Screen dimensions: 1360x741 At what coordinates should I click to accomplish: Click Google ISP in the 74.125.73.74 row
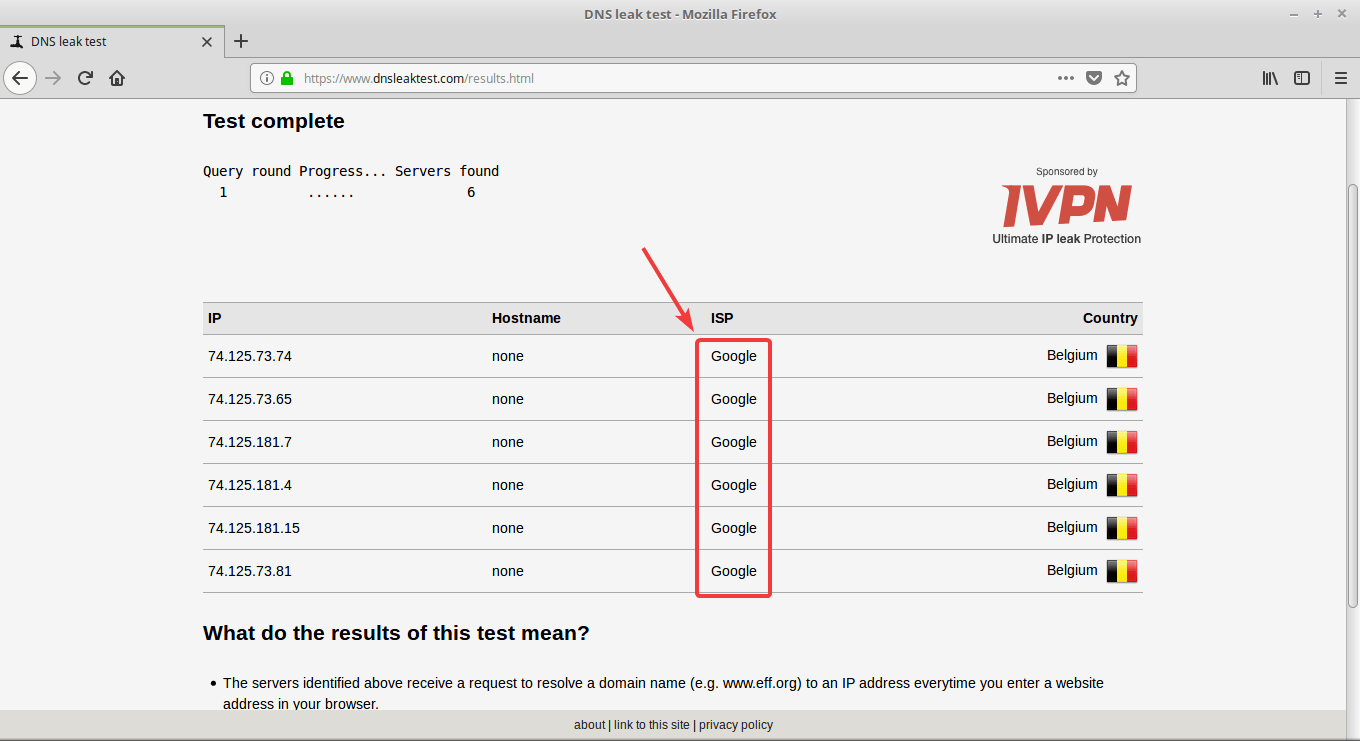click(x=734, y=356)
